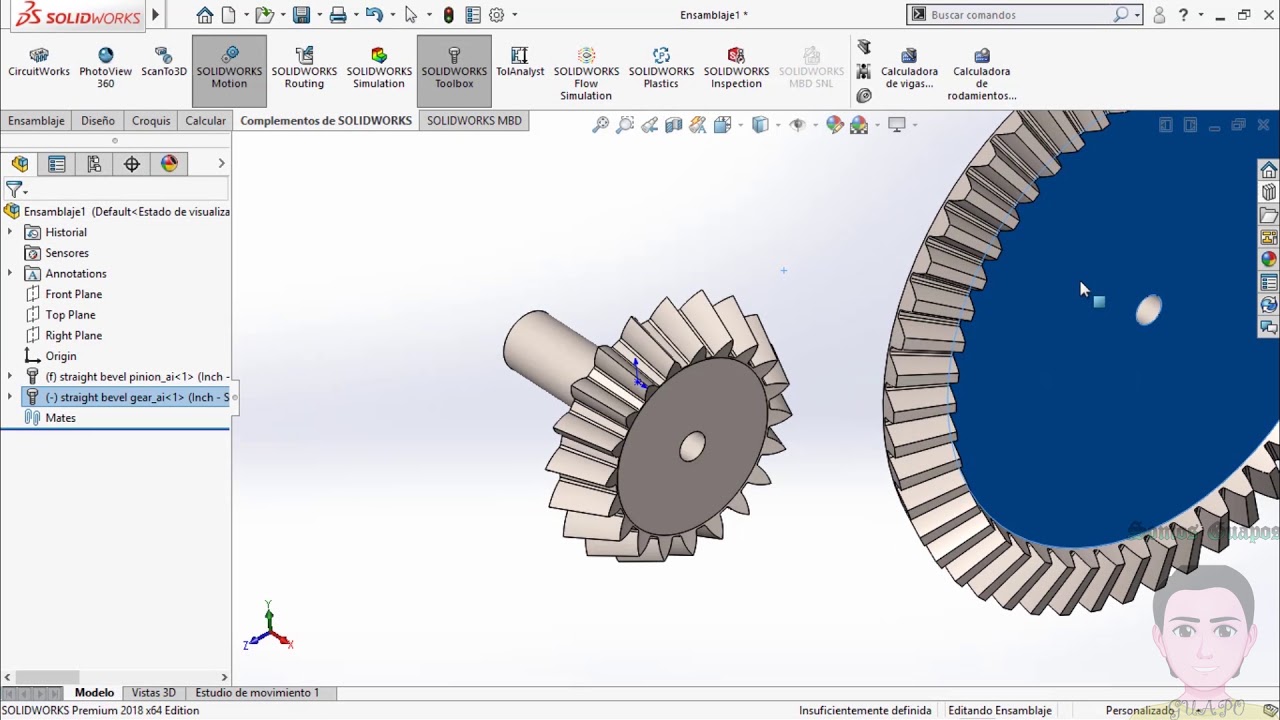Open the user login icon
The width and height of the screenshot is (1280, 720).
coord(1159,15)
